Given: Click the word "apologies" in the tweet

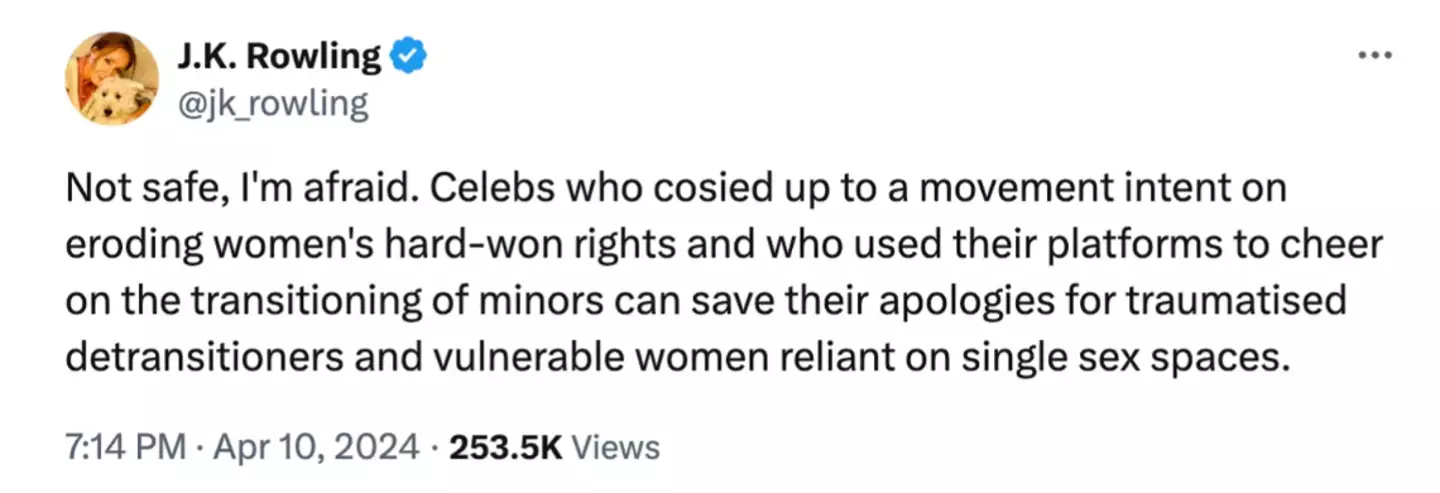Looking at the screenshot, I should pyautogui.click(x=991, y=302).
